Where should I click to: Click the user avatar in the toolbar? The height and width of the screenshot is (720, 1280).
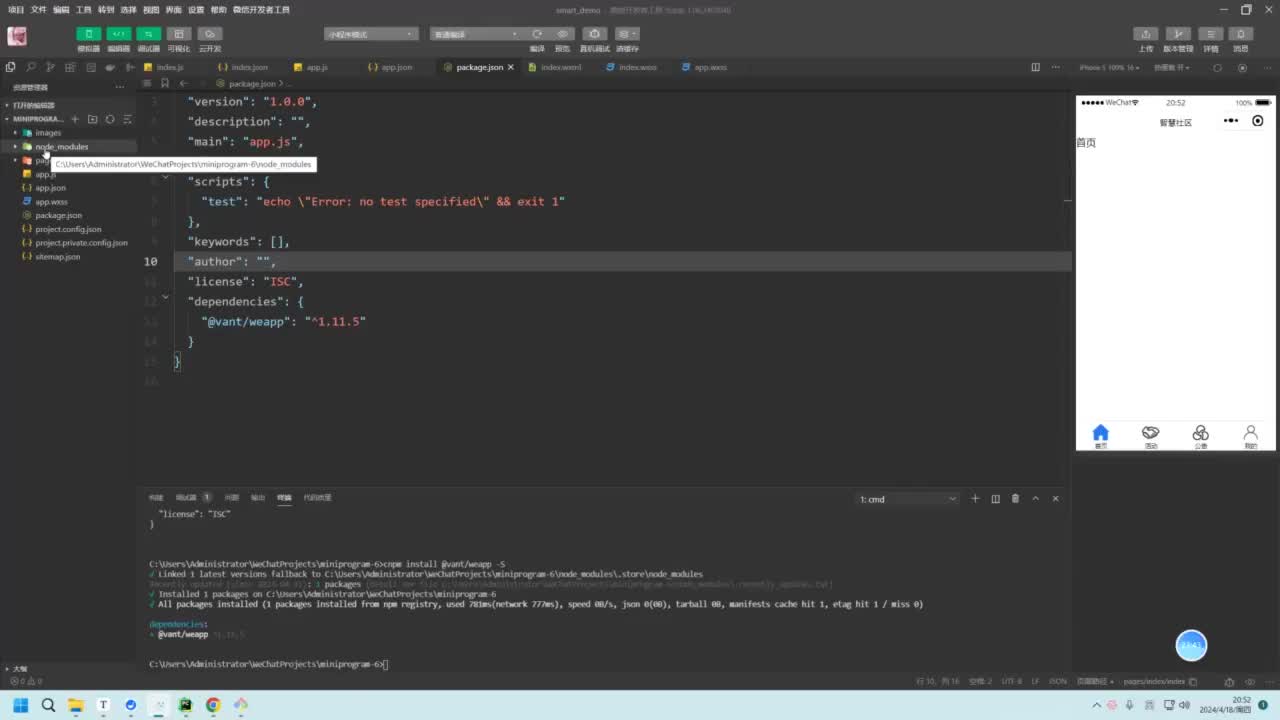click(x=17, y=36)
